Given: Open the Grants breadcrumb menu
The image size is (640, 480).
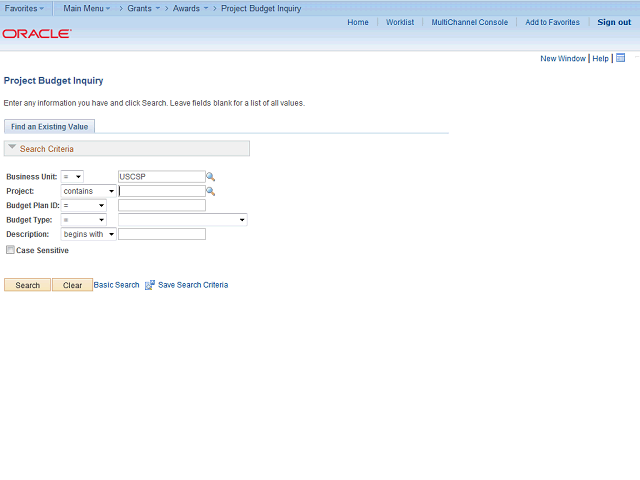Looking at the screenshot, I should coord(143,8).
